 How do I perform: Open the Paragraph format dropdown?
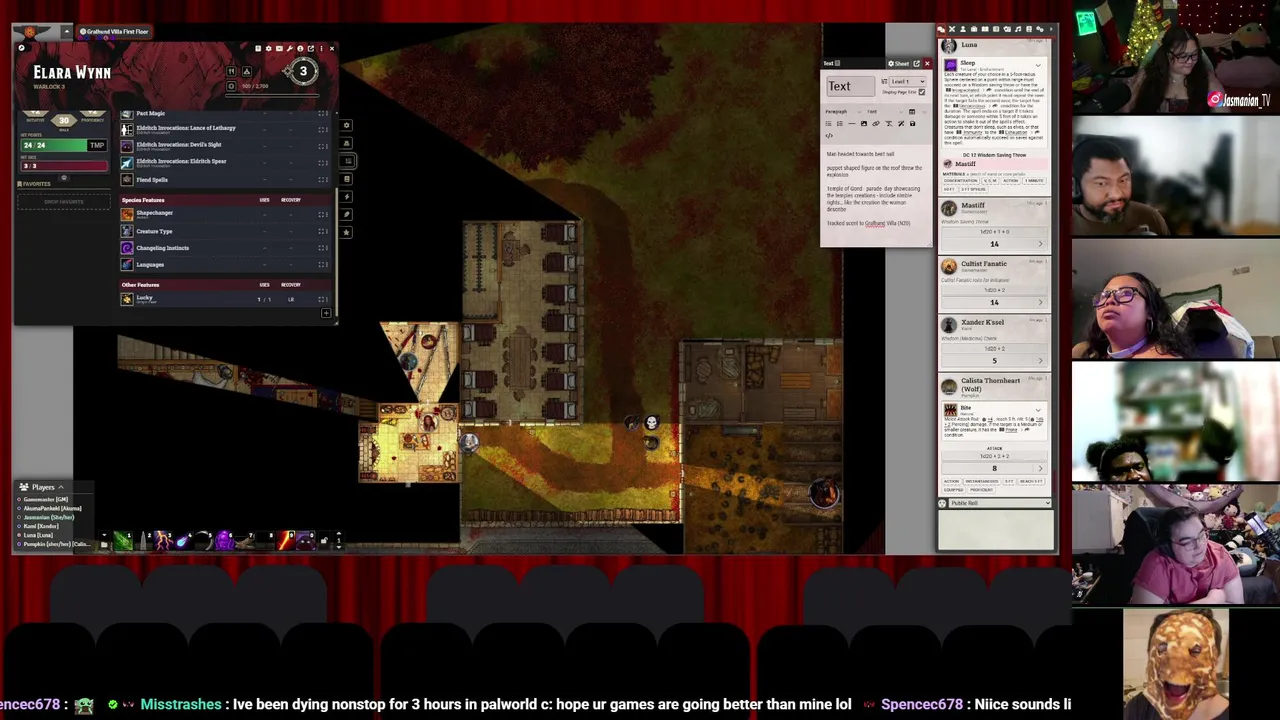844,112
